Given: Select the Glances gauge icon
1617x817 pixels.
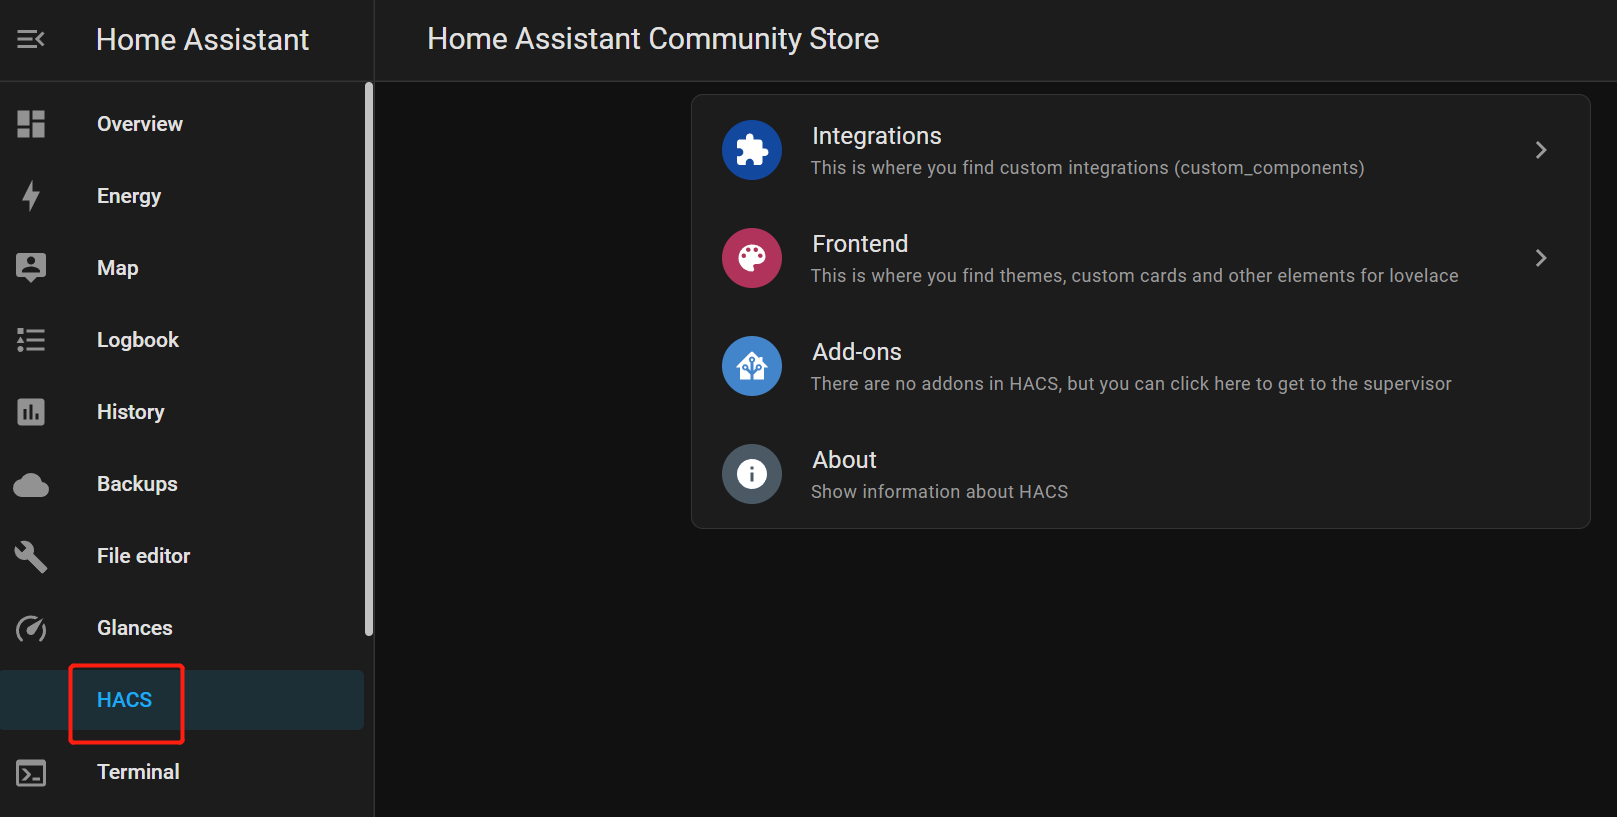Looking at the screenshot, I should pyautogui.click(x=31, y=629).
